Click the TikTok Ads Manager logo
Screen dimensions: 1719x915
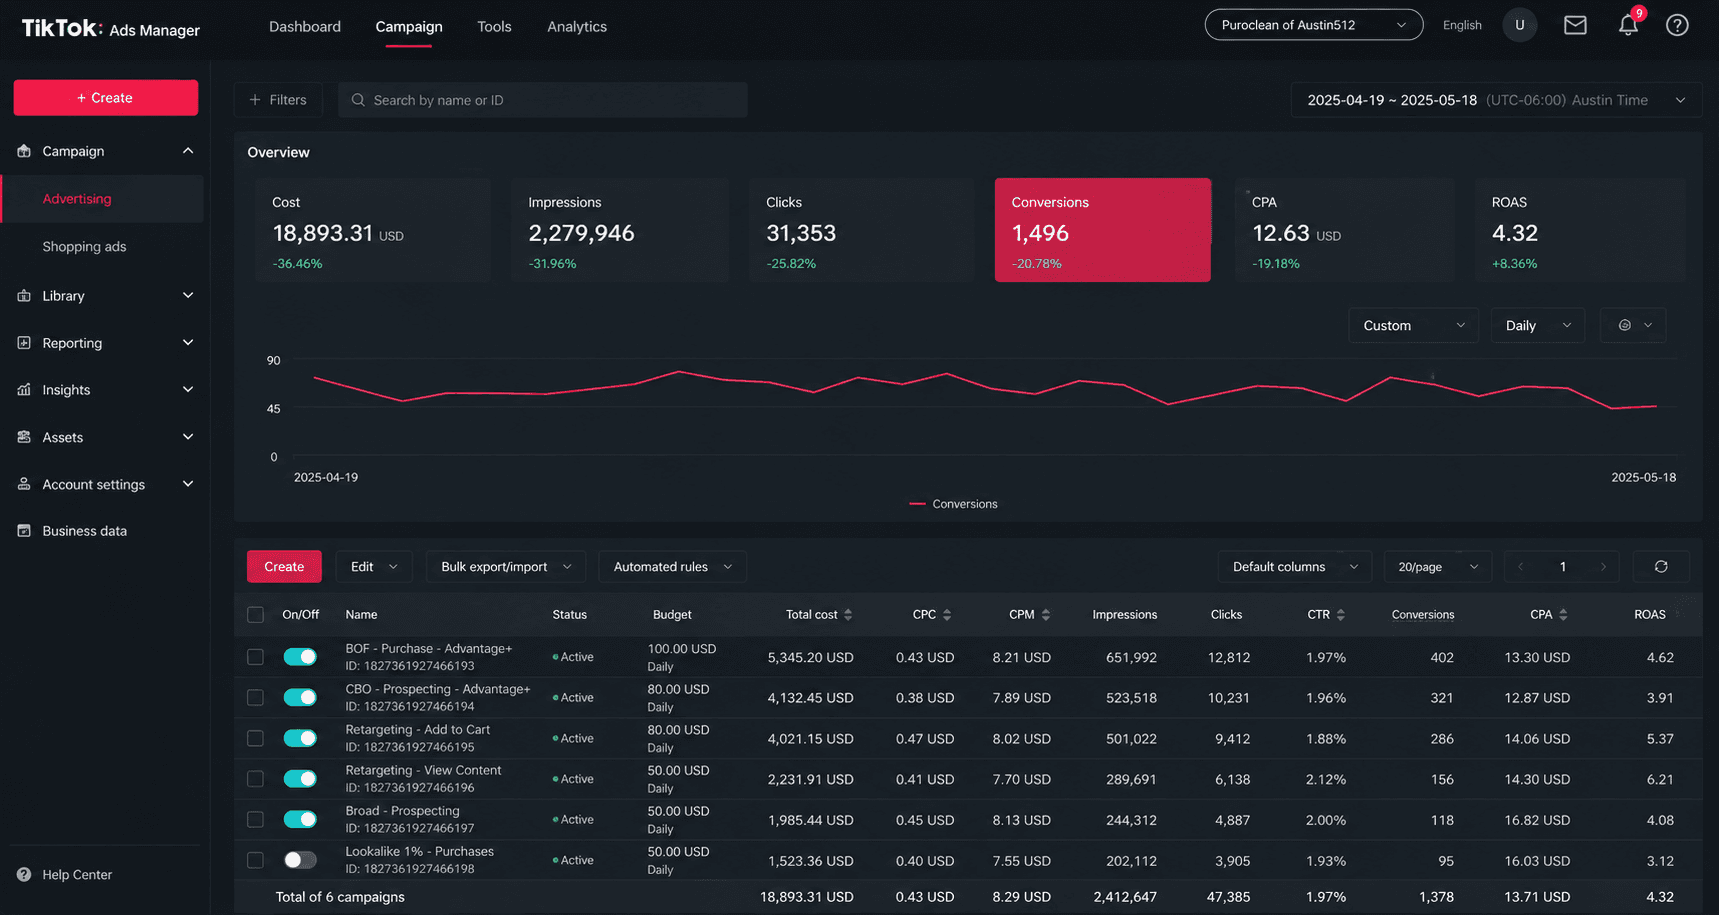click(x=111, y=28)
